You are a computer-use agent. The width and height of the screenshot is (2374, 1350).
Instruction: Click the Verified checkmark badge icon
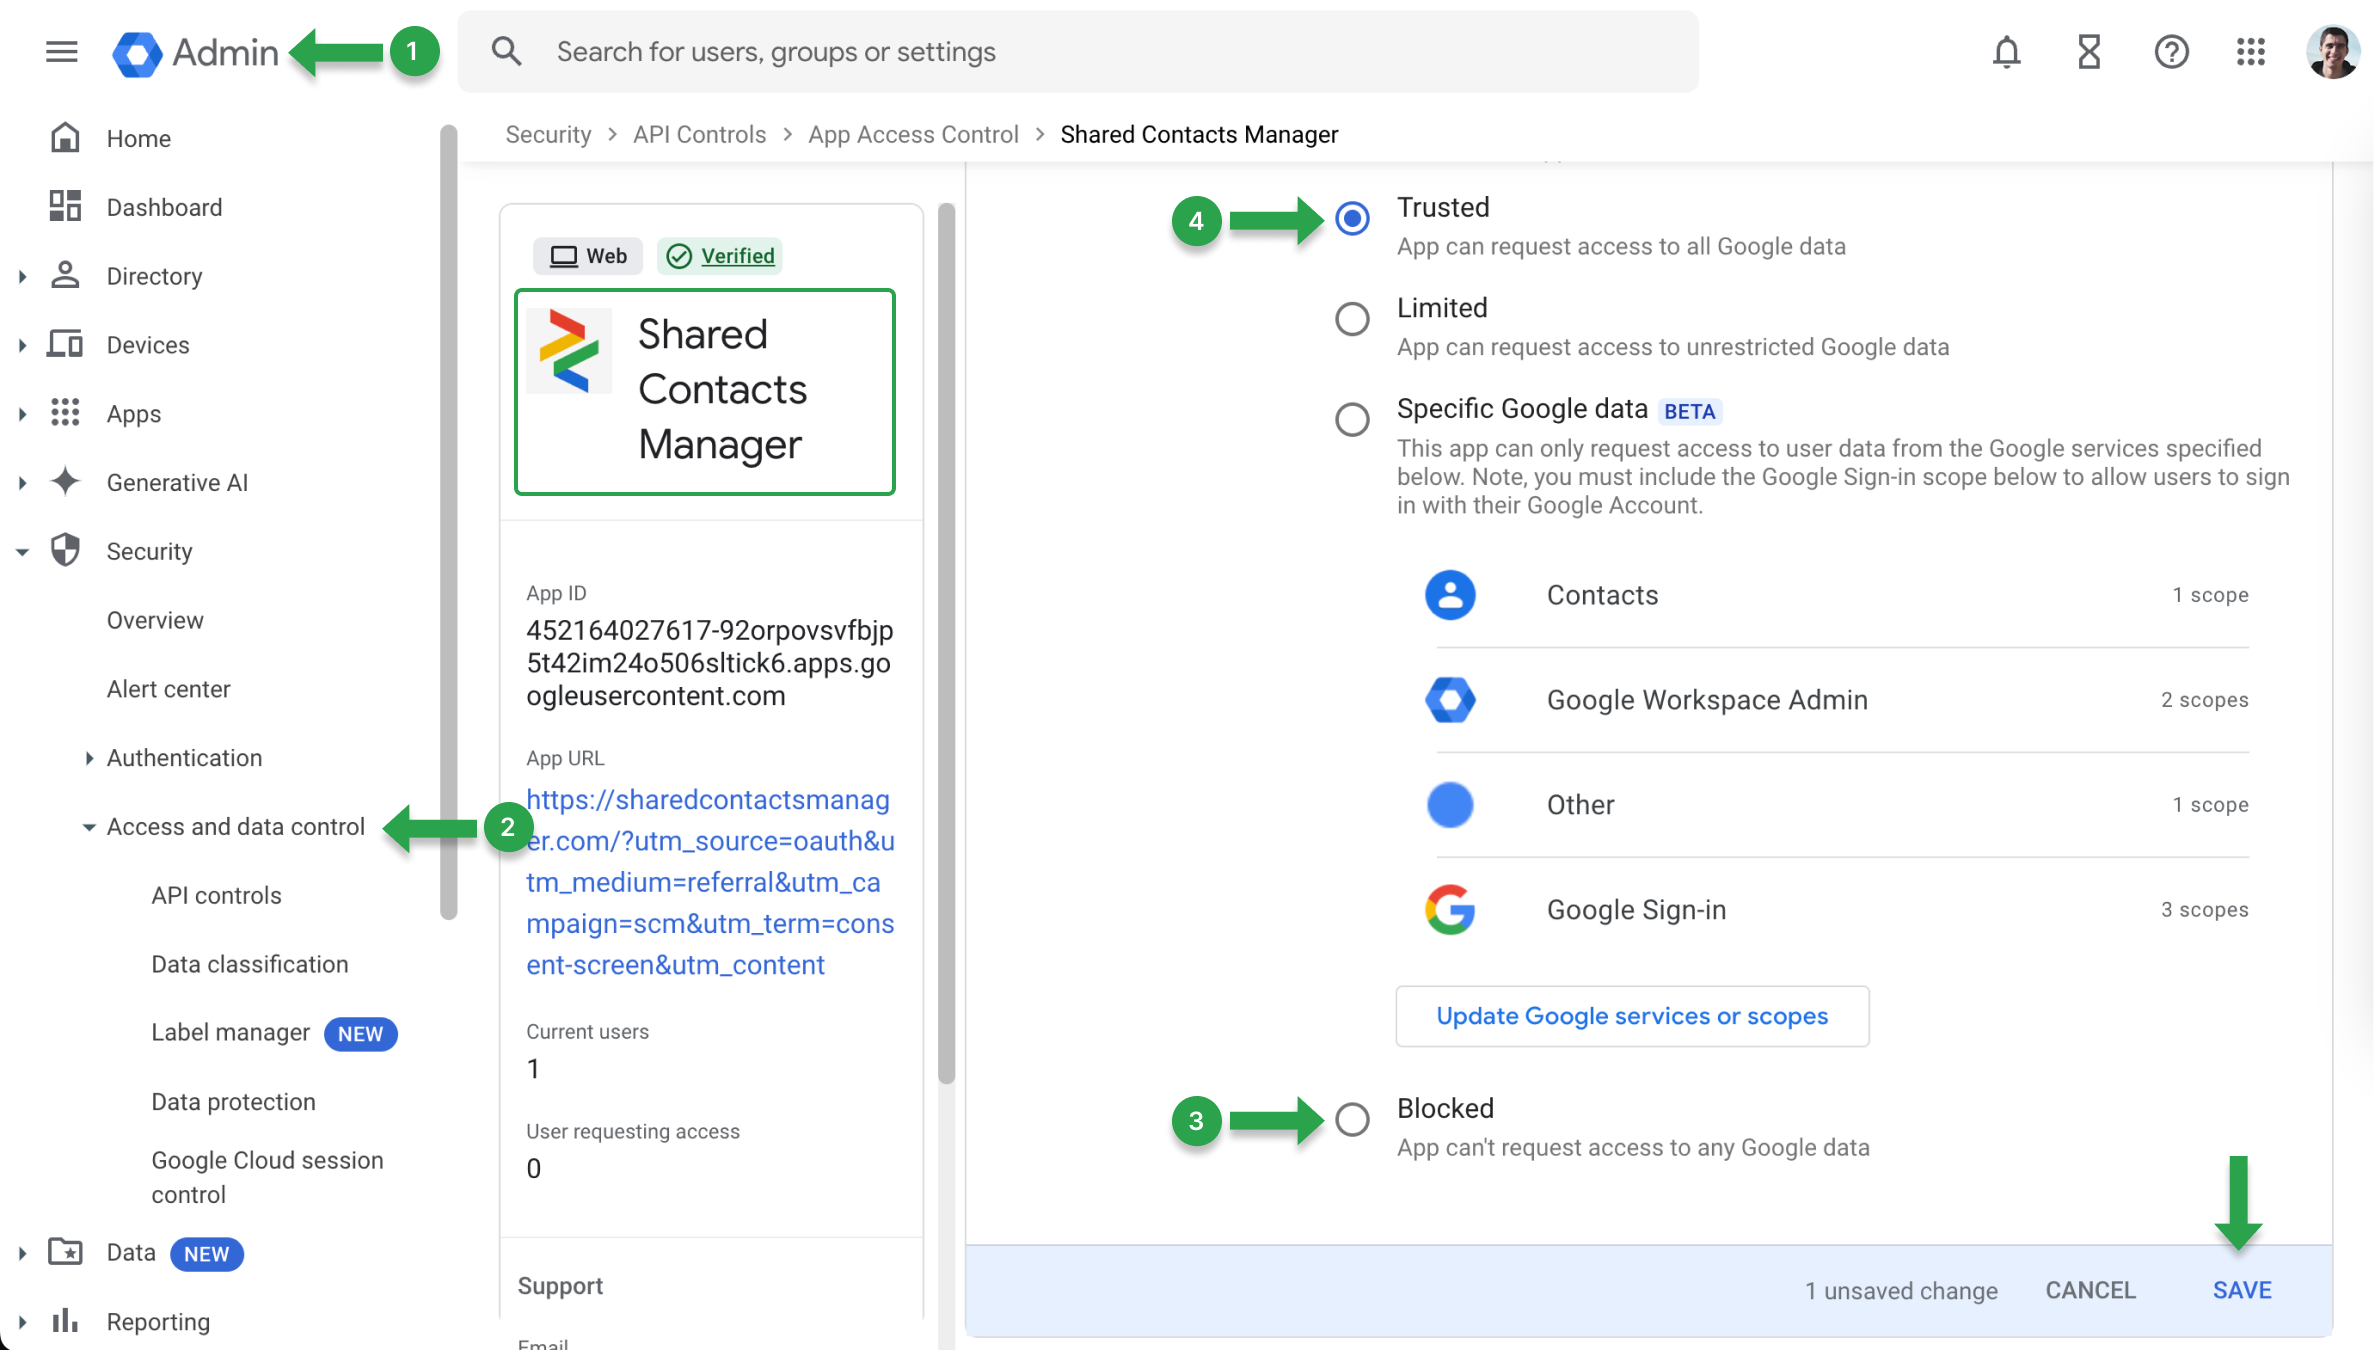click(679, 256)
